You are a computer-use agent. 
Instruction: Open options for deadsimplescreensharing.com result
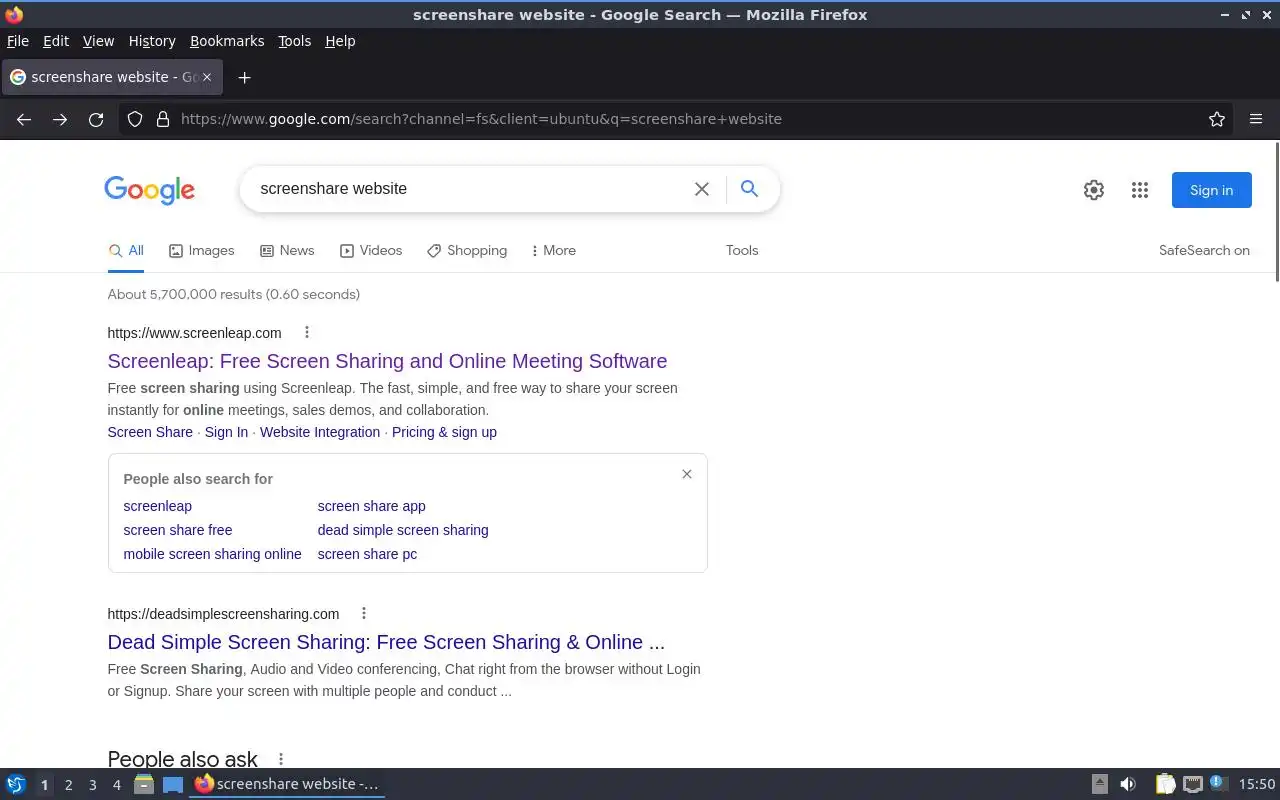click(364, 613)
